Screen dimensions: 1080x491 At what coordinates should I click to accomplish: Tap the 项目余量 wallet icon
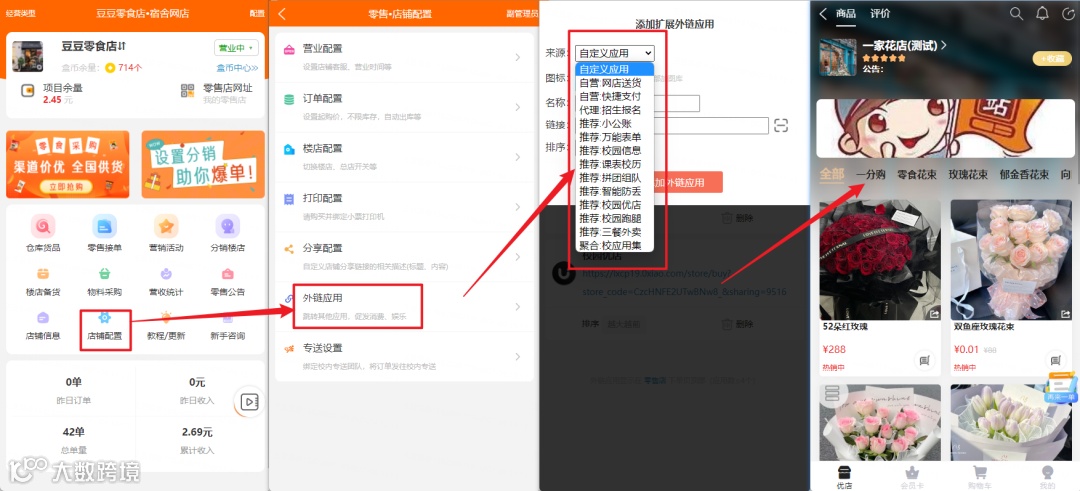pos(28,90)
